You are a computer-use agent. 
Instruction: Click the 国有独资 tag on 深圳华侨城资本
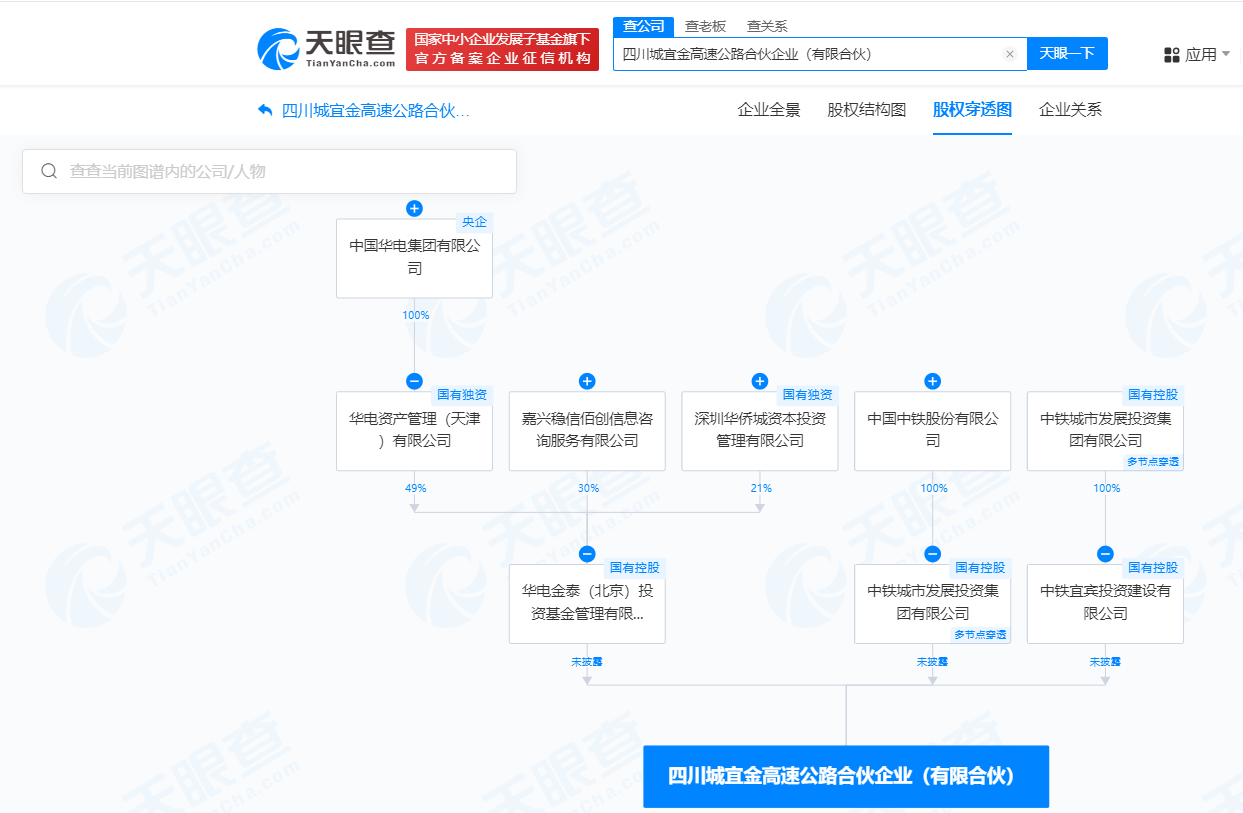coord(808,395)
